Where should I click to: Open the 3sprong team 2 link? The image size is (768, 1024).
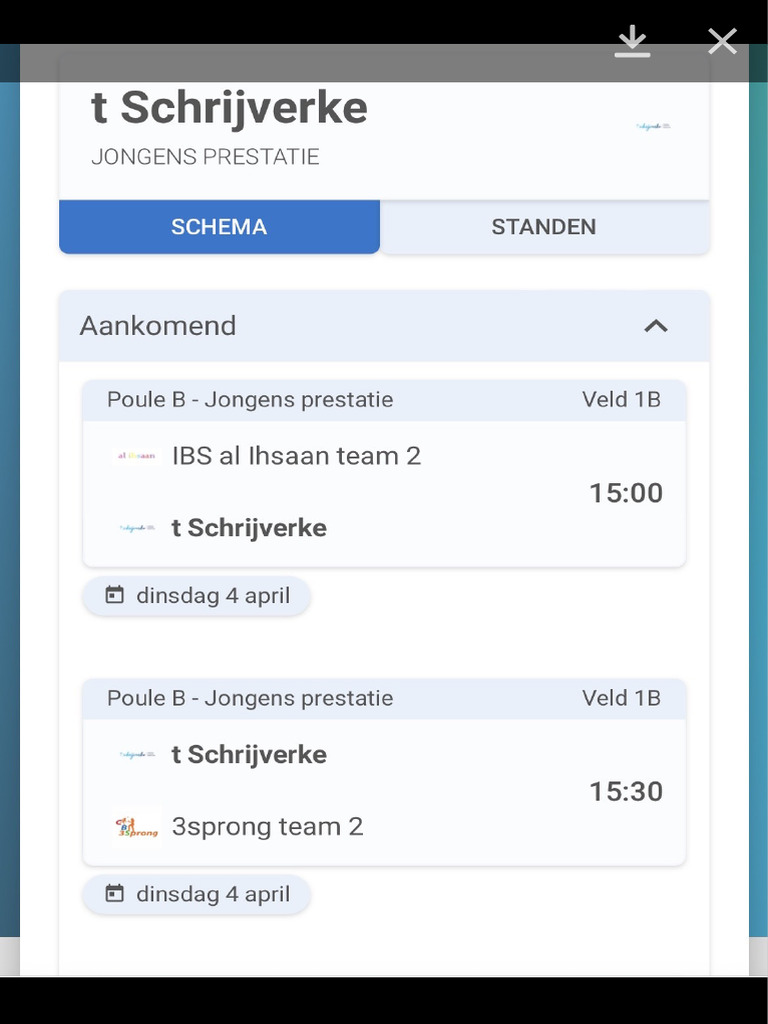267,827
